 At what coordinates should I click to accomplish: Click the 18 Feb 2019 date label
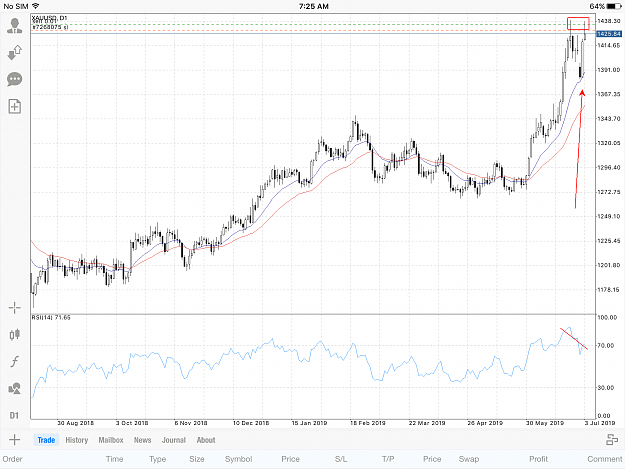tap(368, 423)
